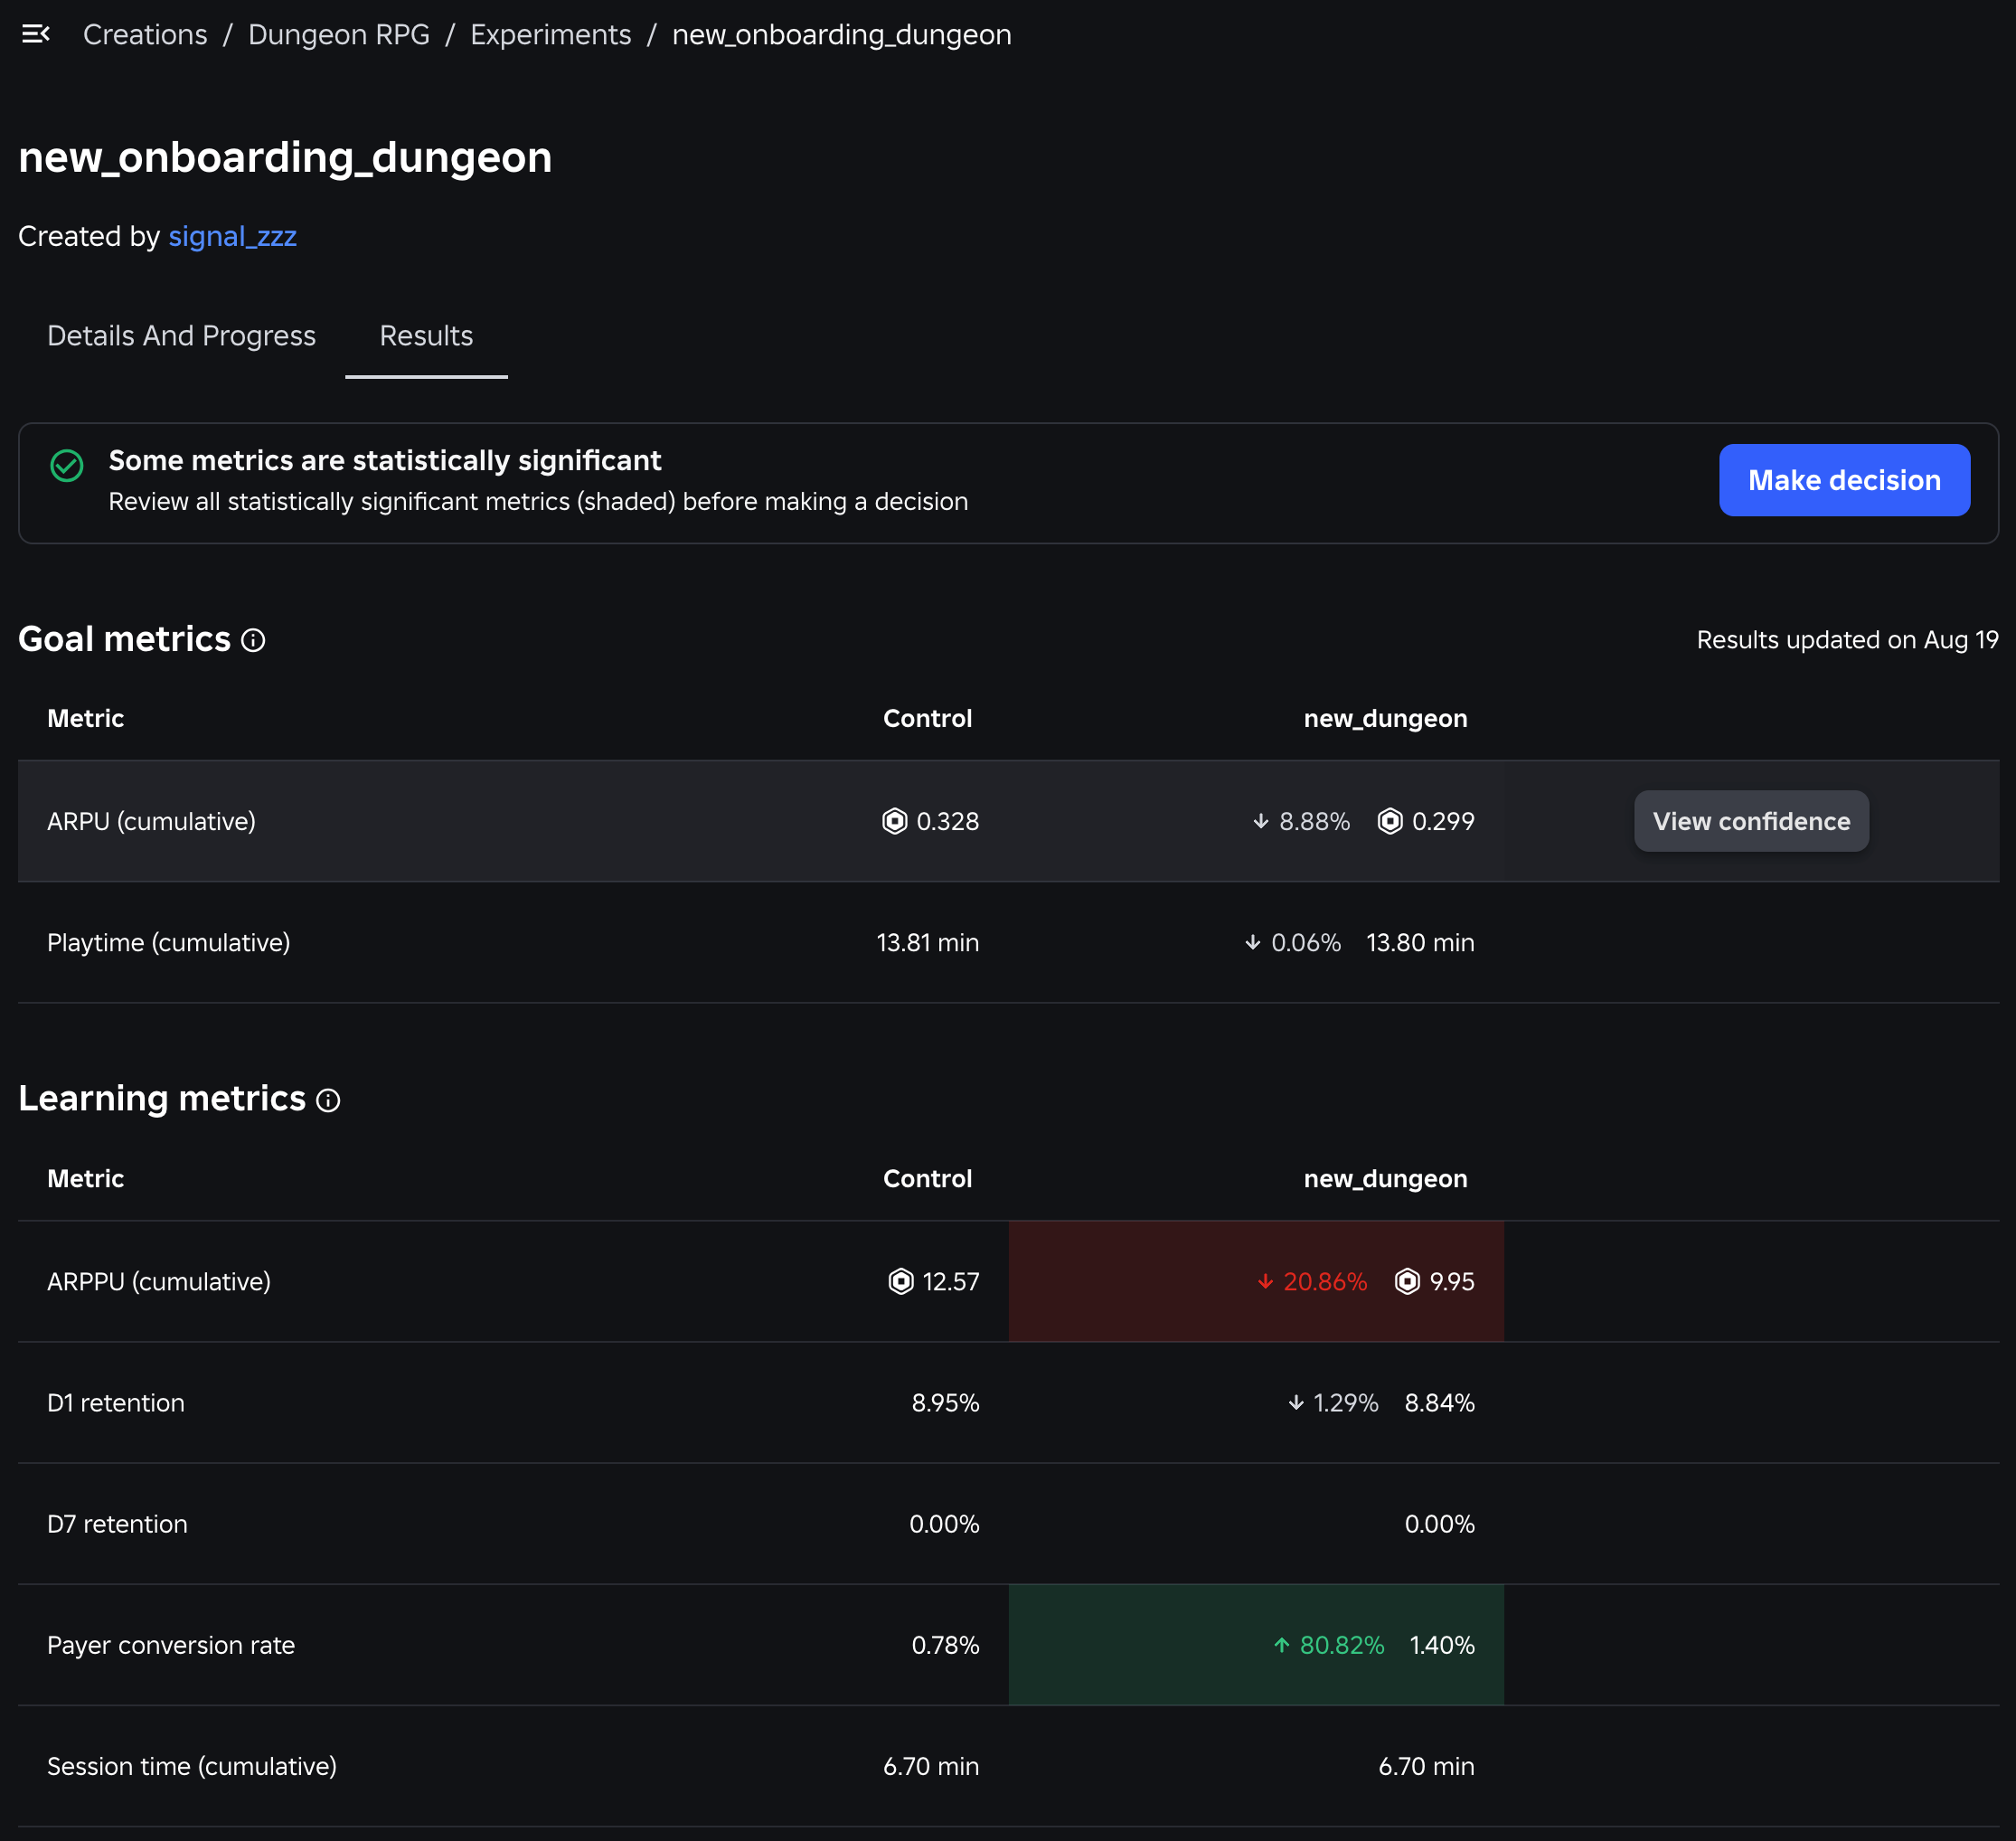This screenshot has width=2016, height=1841.
Task: Click red down arrow next to 20.86%
Action: pos(1265,1281)
